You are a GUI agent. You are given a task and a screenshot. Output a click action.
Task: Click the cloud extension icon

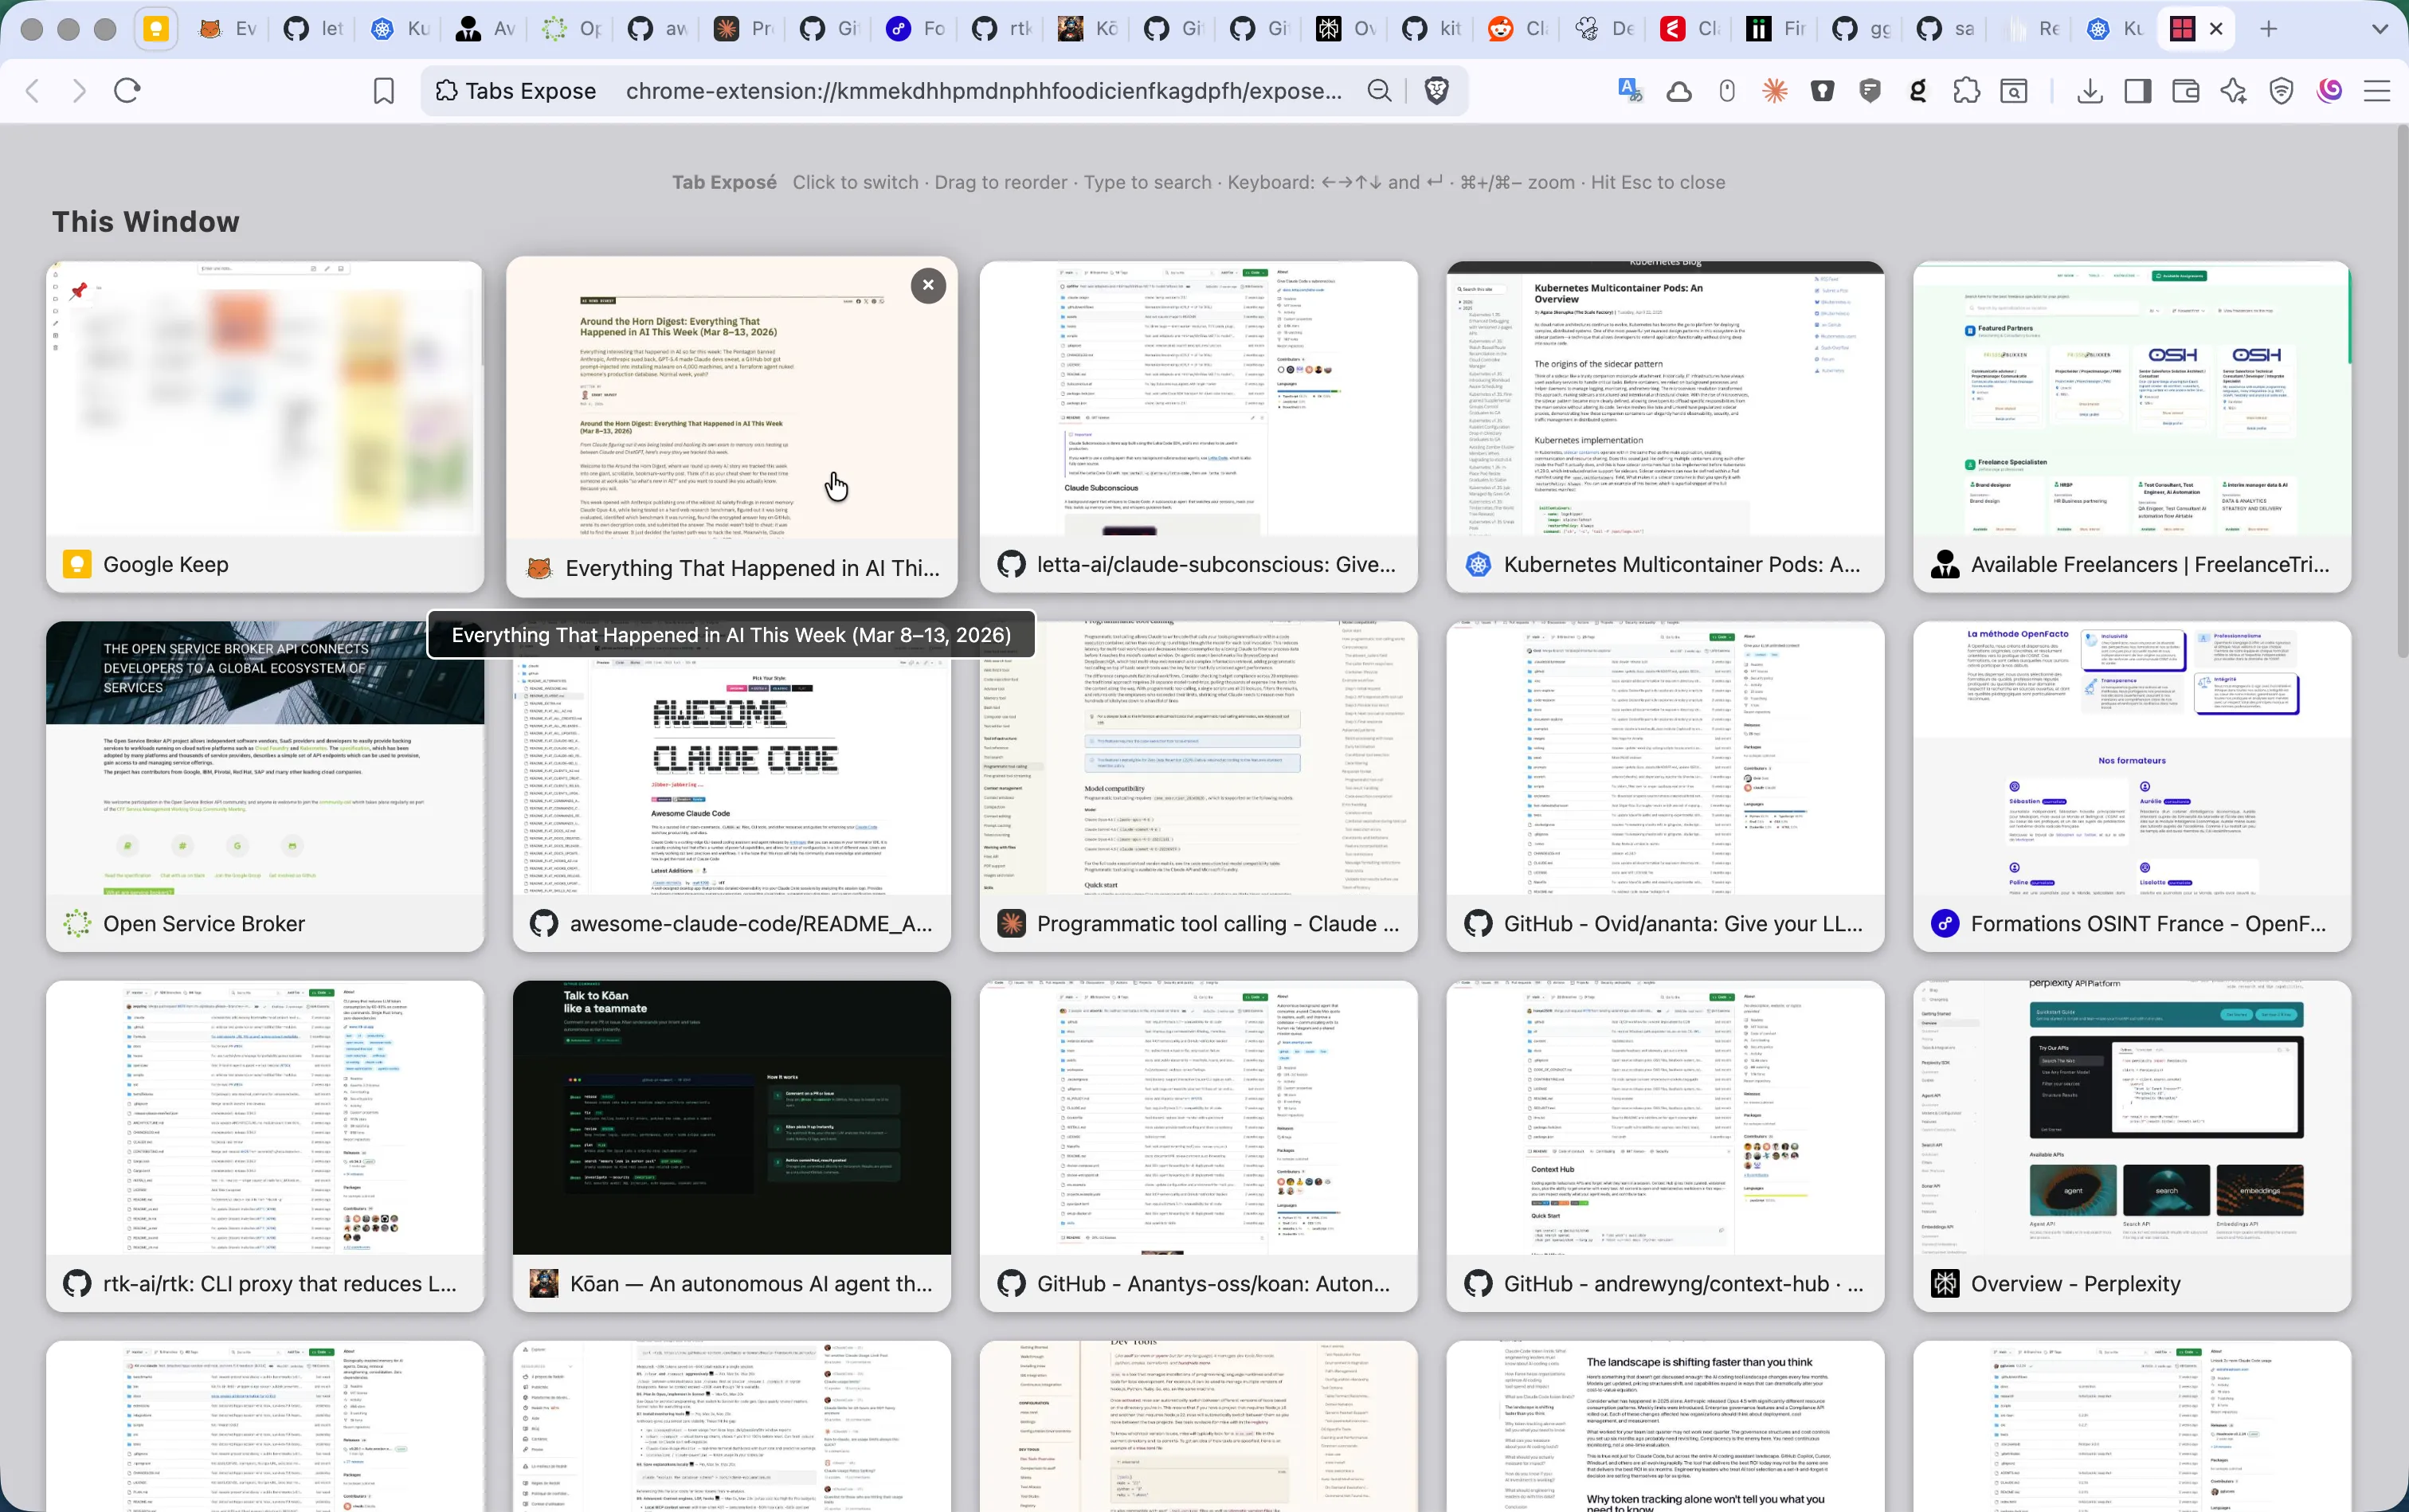pyautogui.click(x=1679, y=91)
